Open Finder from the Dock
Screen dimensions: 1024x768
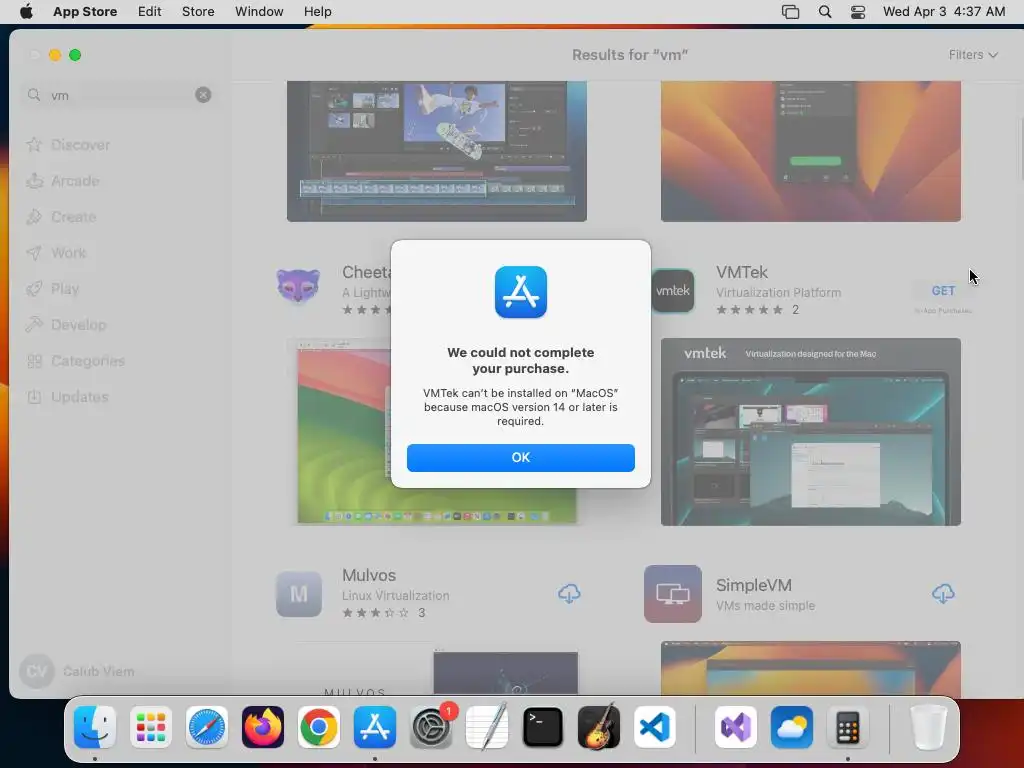click(95, 727)
